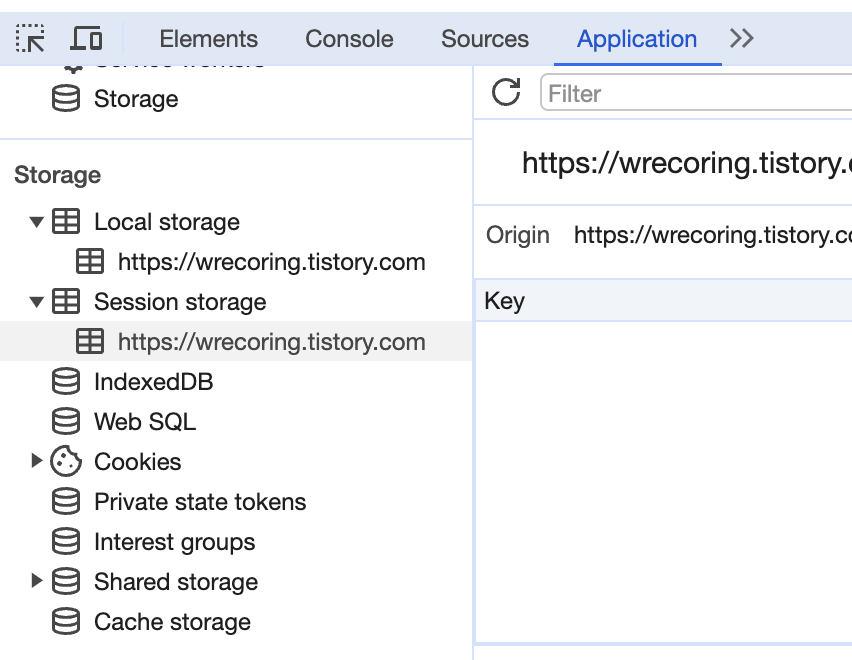
Task: Switch to the Sources tab
Action: pos(485,39)
